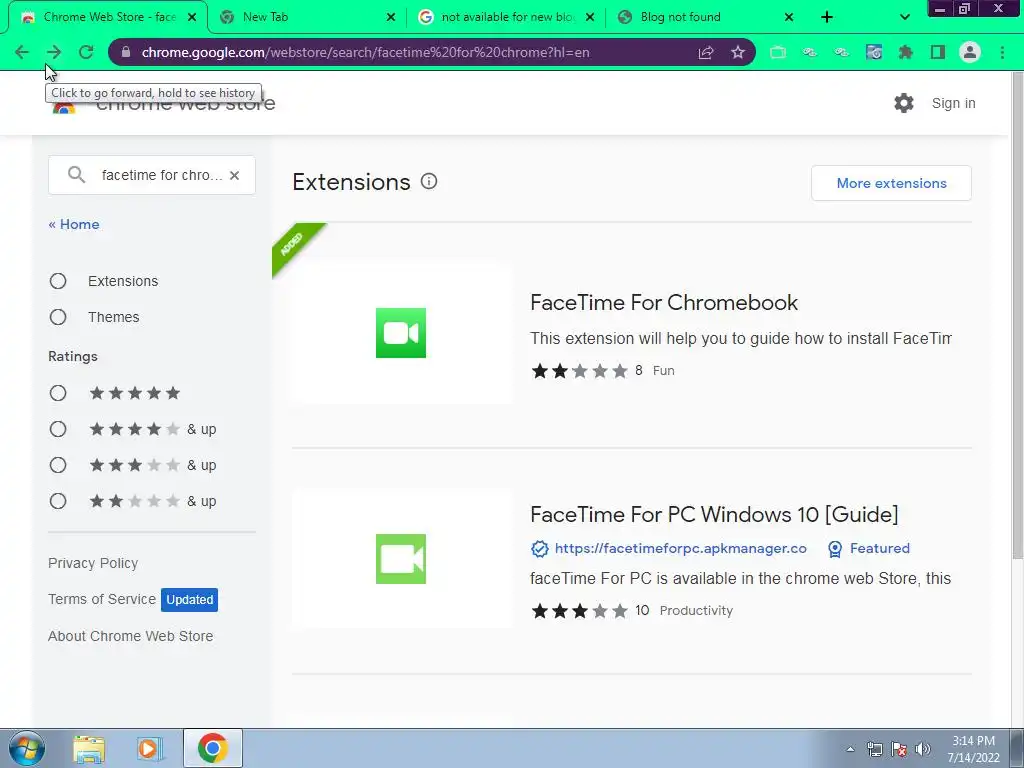This screenshot has height=768, width=1024.
Task: Open the Privacy Policy link
Action: tap(93, 563)
